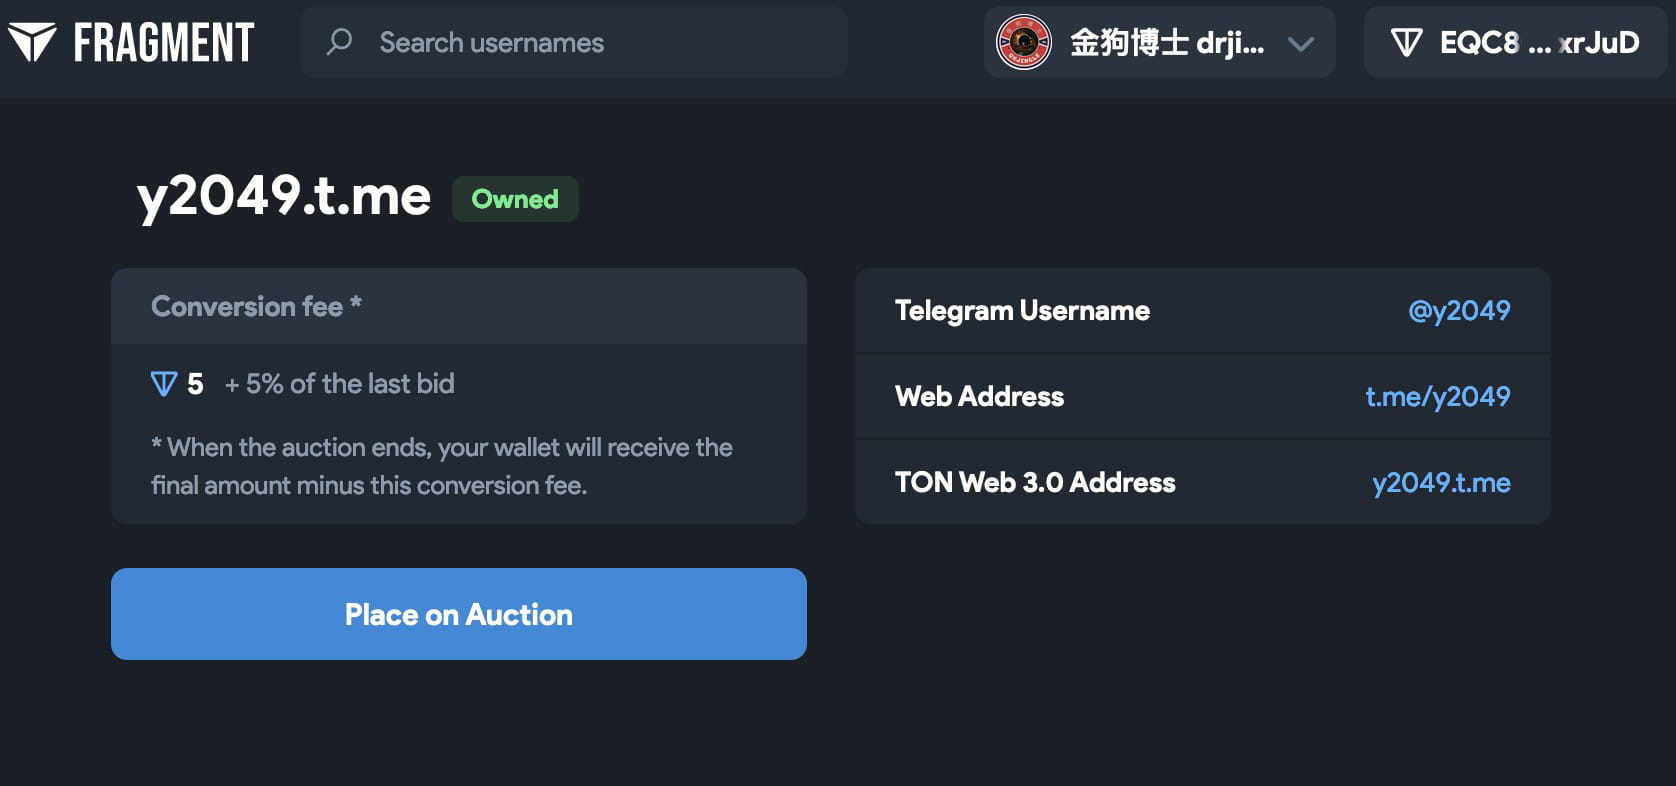1676x786 pixels.
Task: Click the Search usernames input field
Action: (572, 42)
